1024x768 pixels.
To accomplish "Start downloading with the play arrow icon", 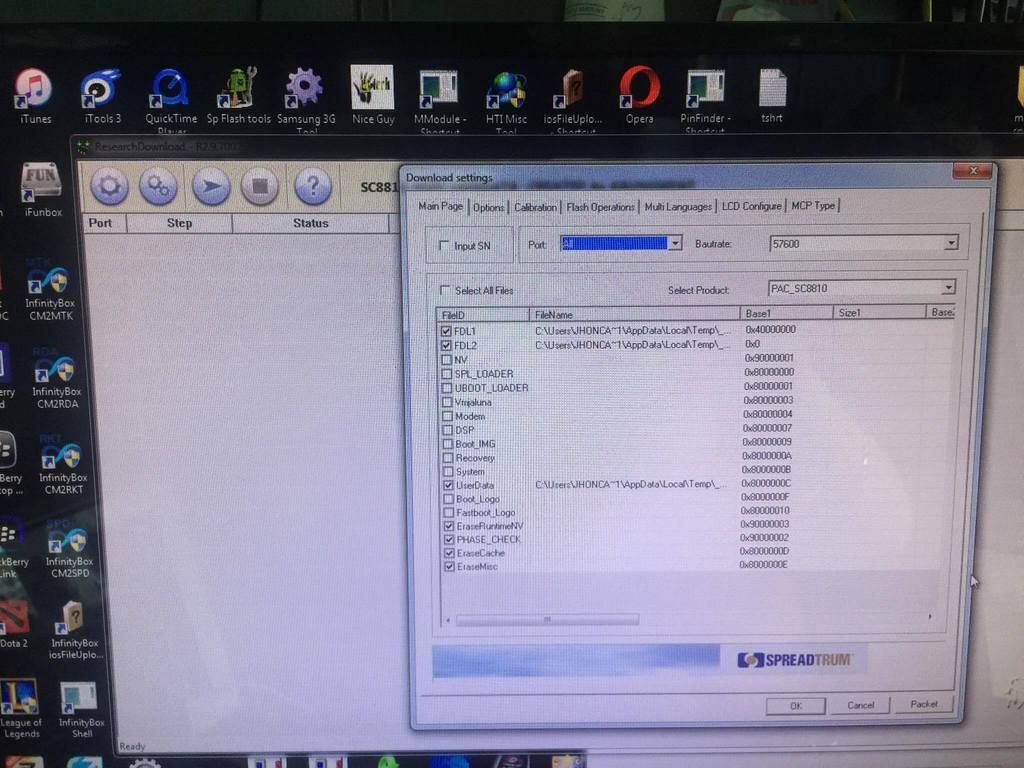I will [x=211, y=186].
